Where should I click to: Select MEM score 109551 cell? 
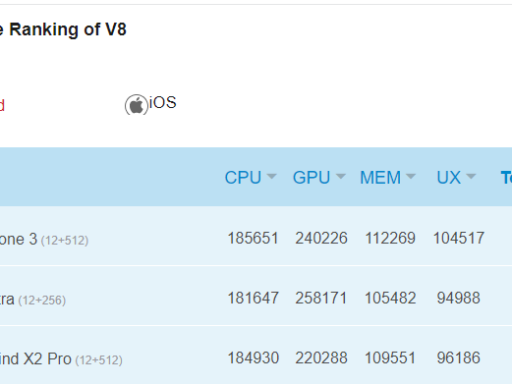[390, 358]
